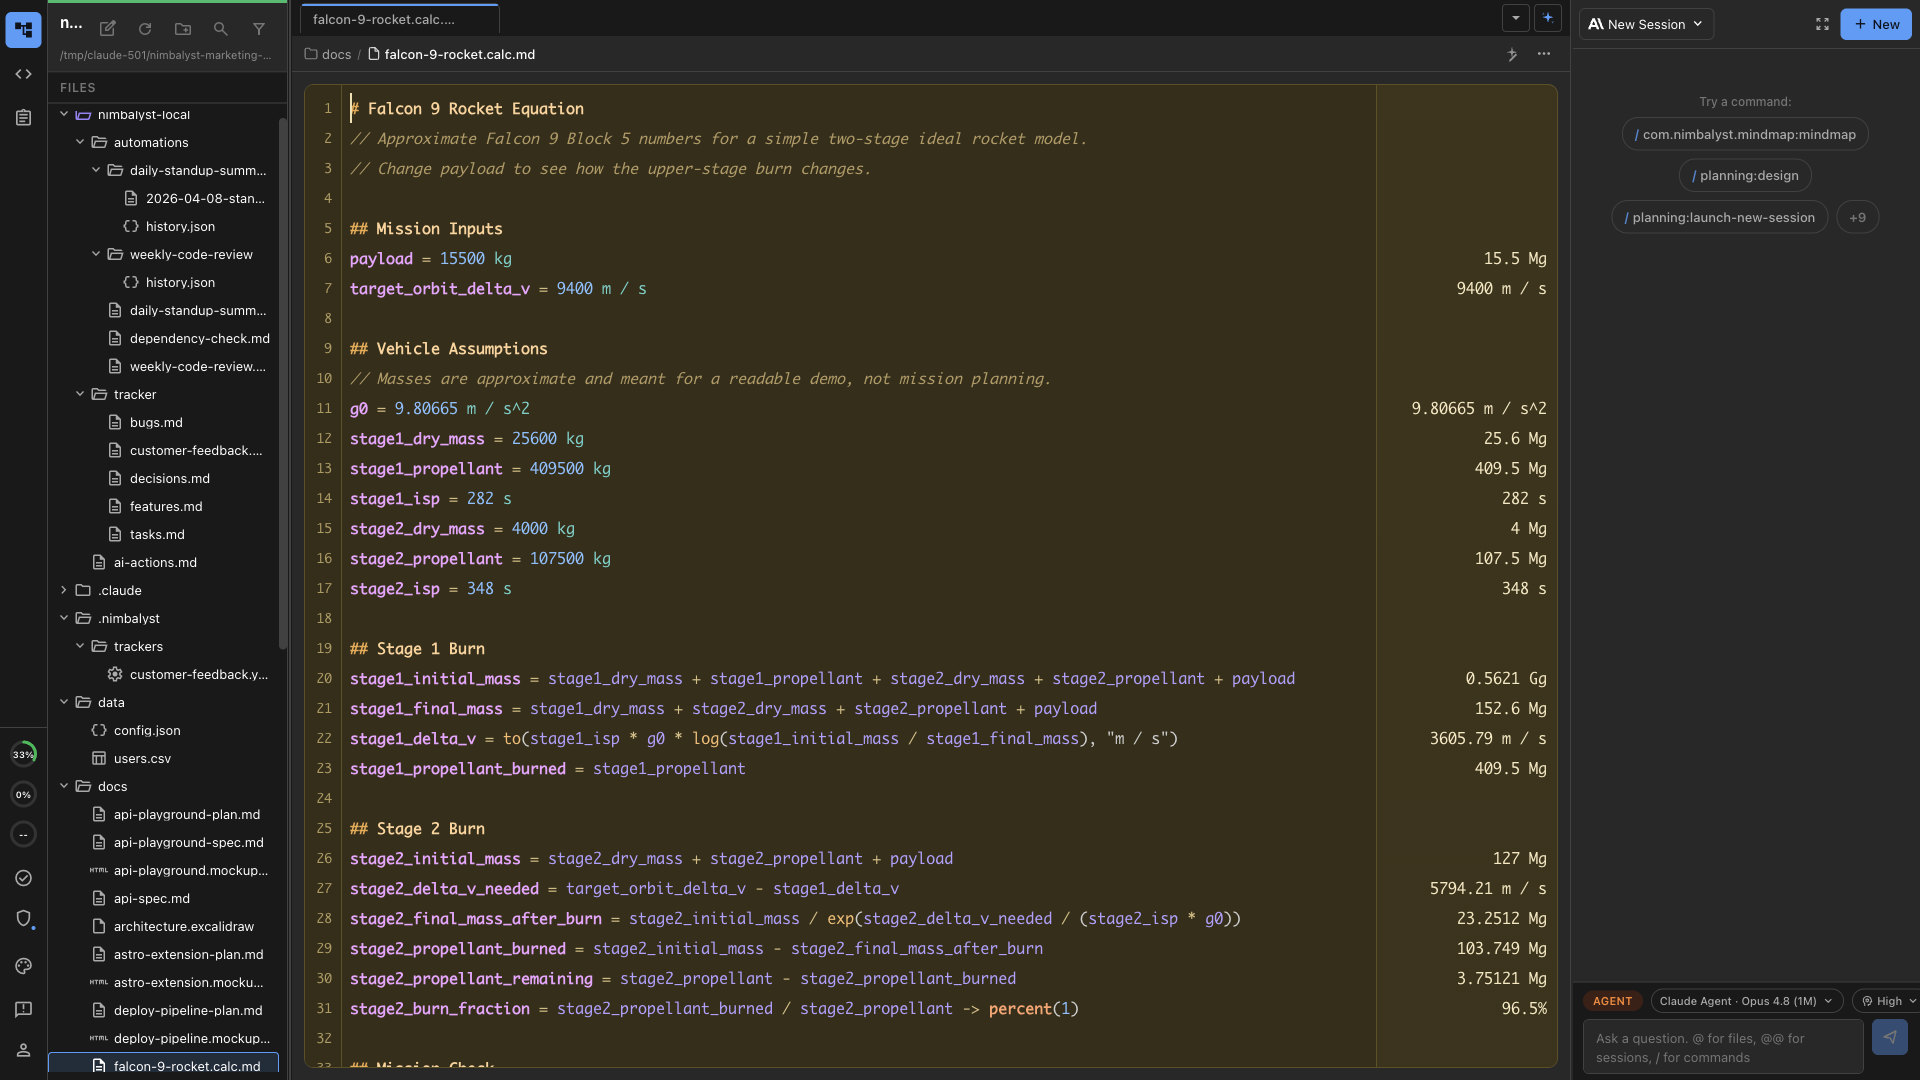Open api-spec.md file
The height and width of the screenshot is (1080, 1920).
click(152, 898)
